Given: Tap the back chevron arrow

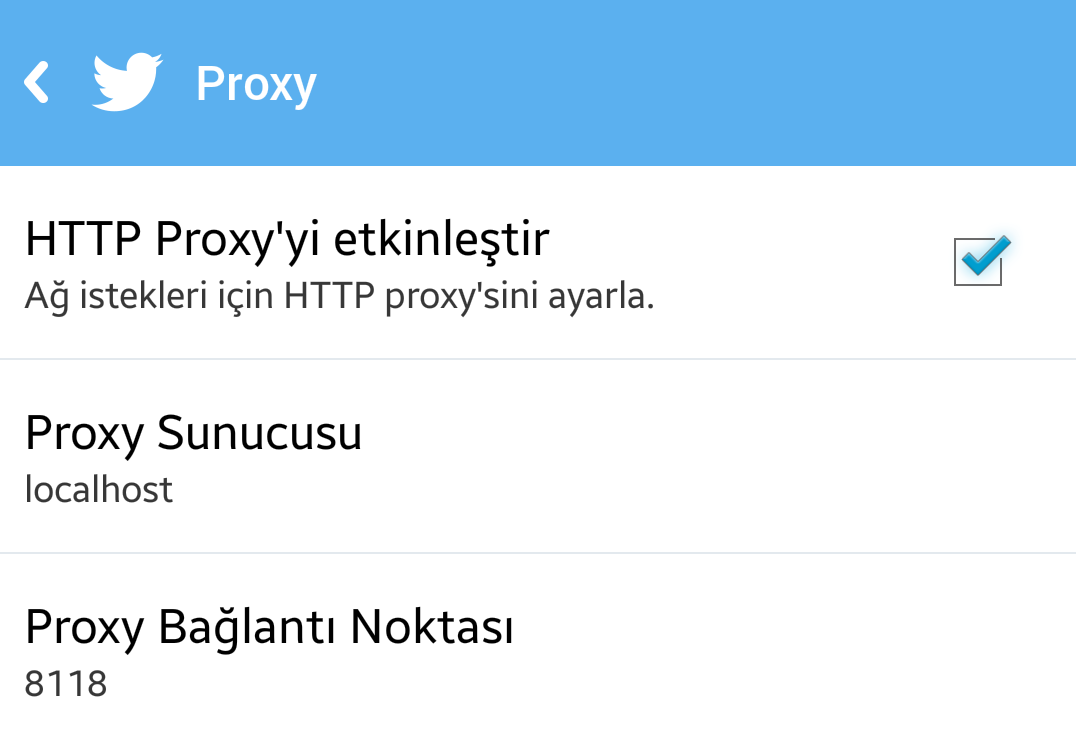Looking at the screenshot, I should click(36, 82).
